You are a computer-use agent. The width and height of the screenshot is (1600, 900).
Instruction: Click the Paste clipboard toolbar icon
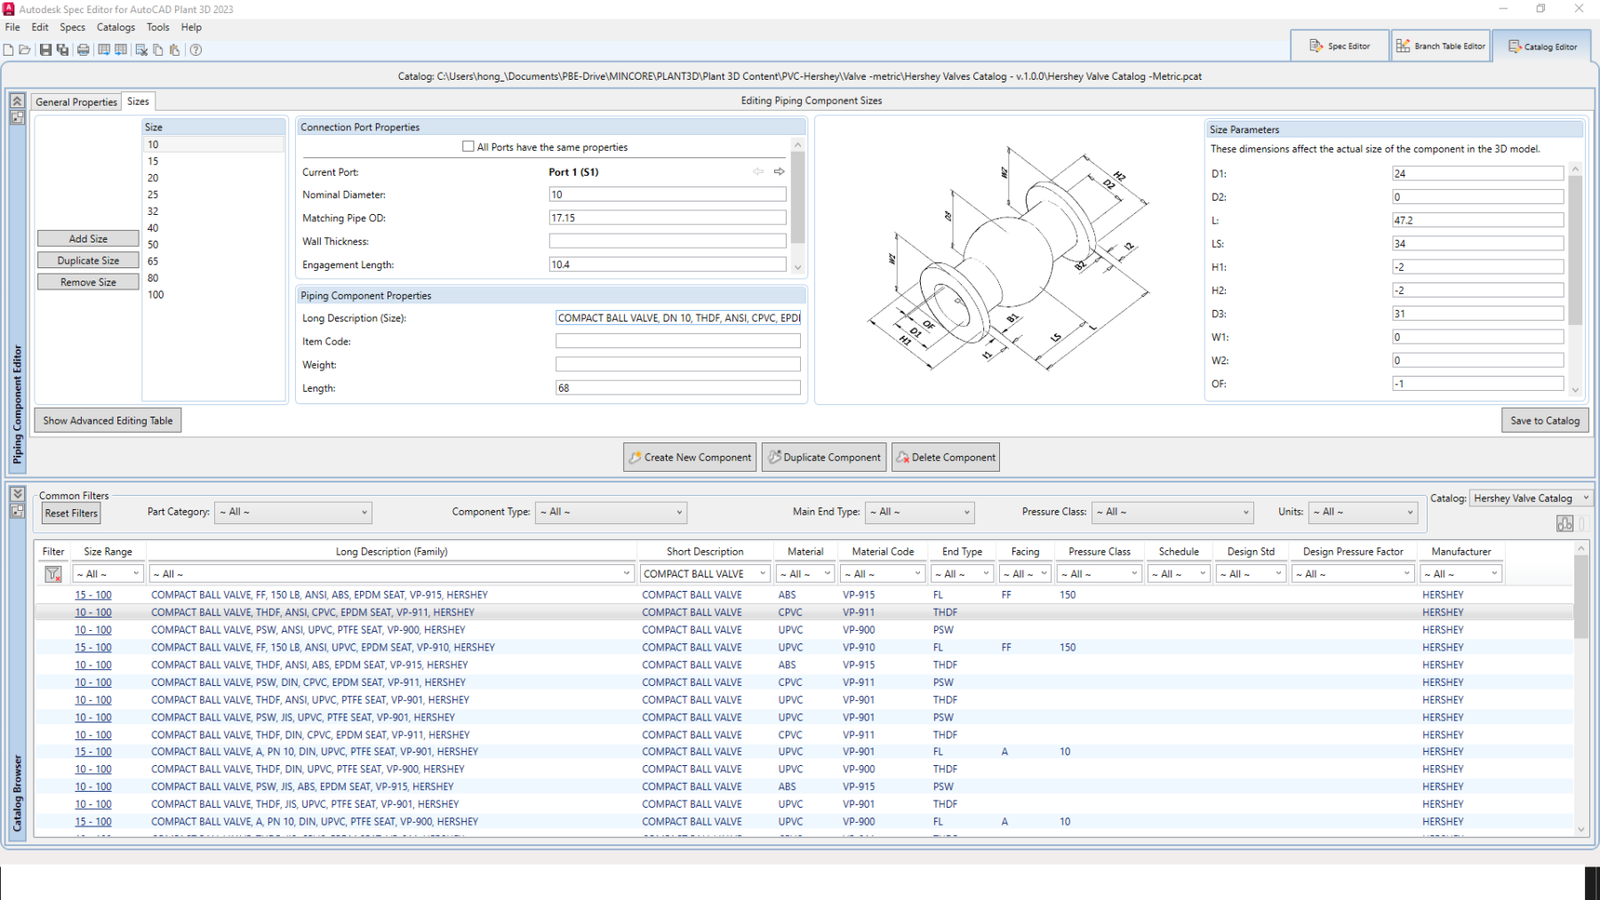click(x=175, y=50)
